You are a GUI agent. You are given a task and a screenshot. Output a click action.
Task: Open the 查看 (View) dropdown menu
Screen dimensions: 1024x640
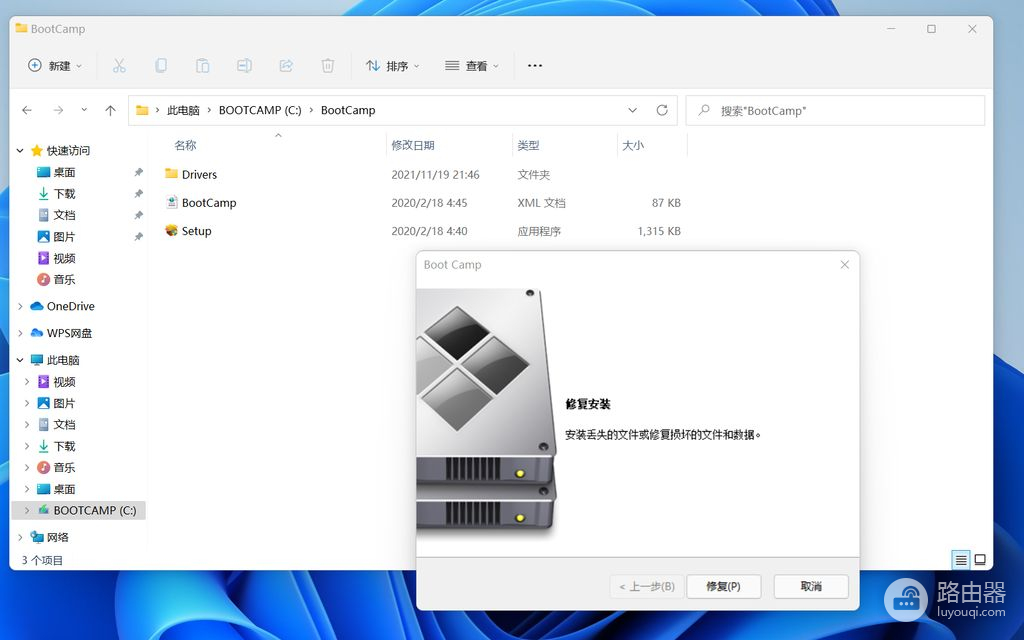pos(473,66)
